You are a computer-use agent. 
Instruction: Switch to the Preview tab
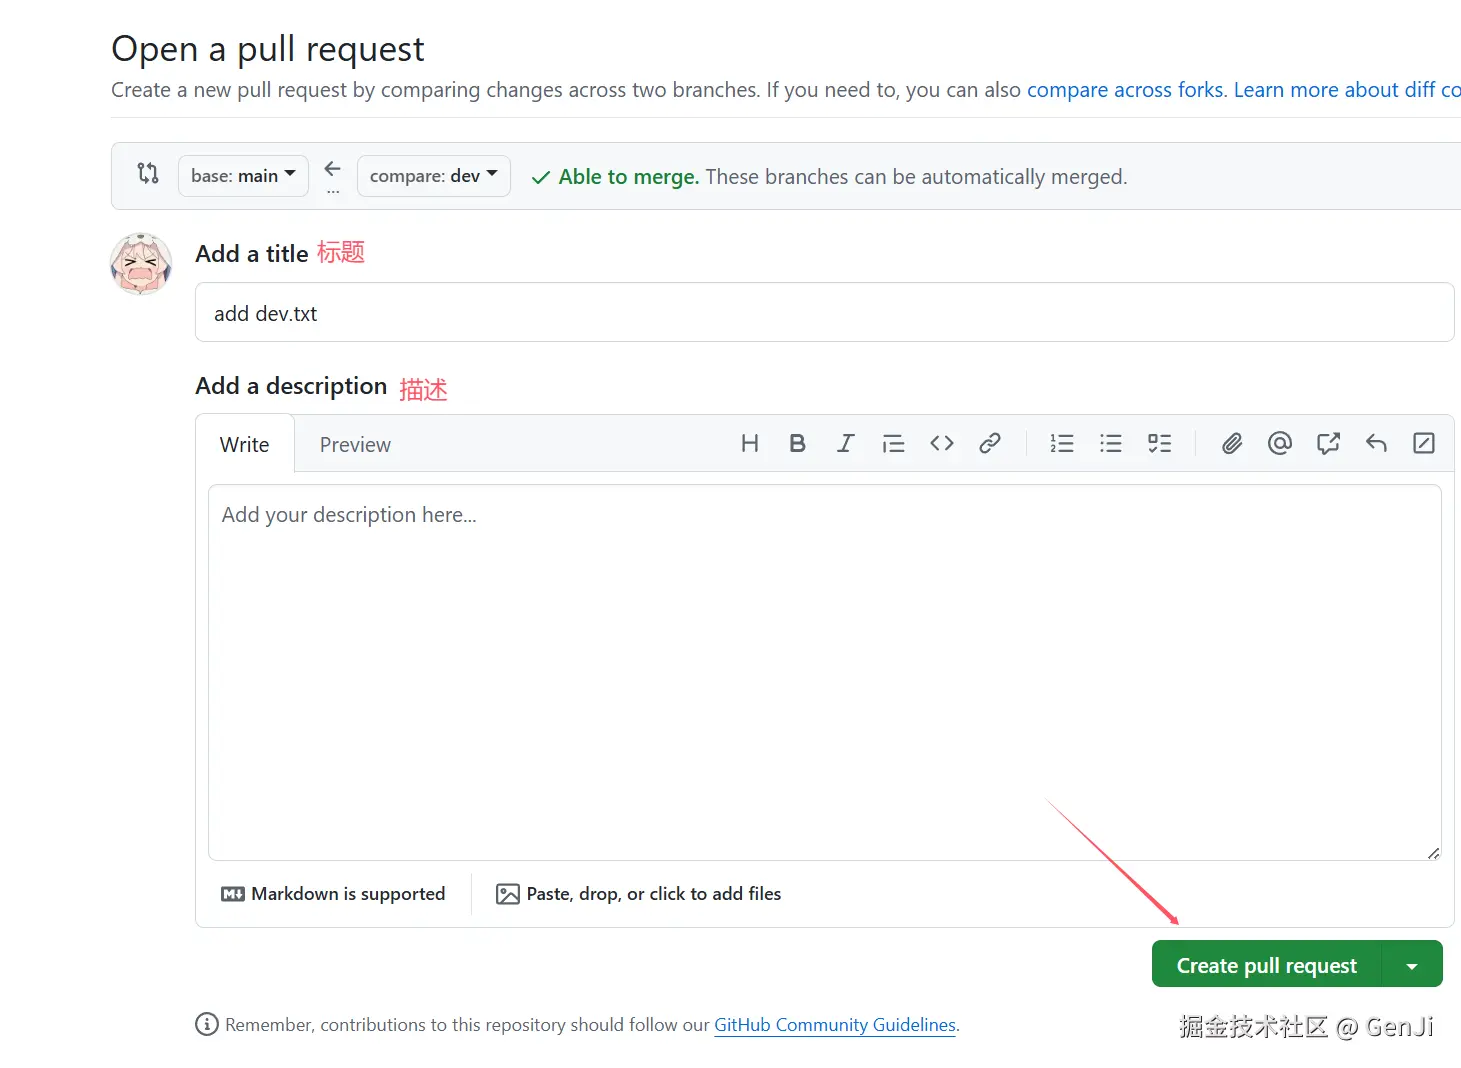point(355,445)
